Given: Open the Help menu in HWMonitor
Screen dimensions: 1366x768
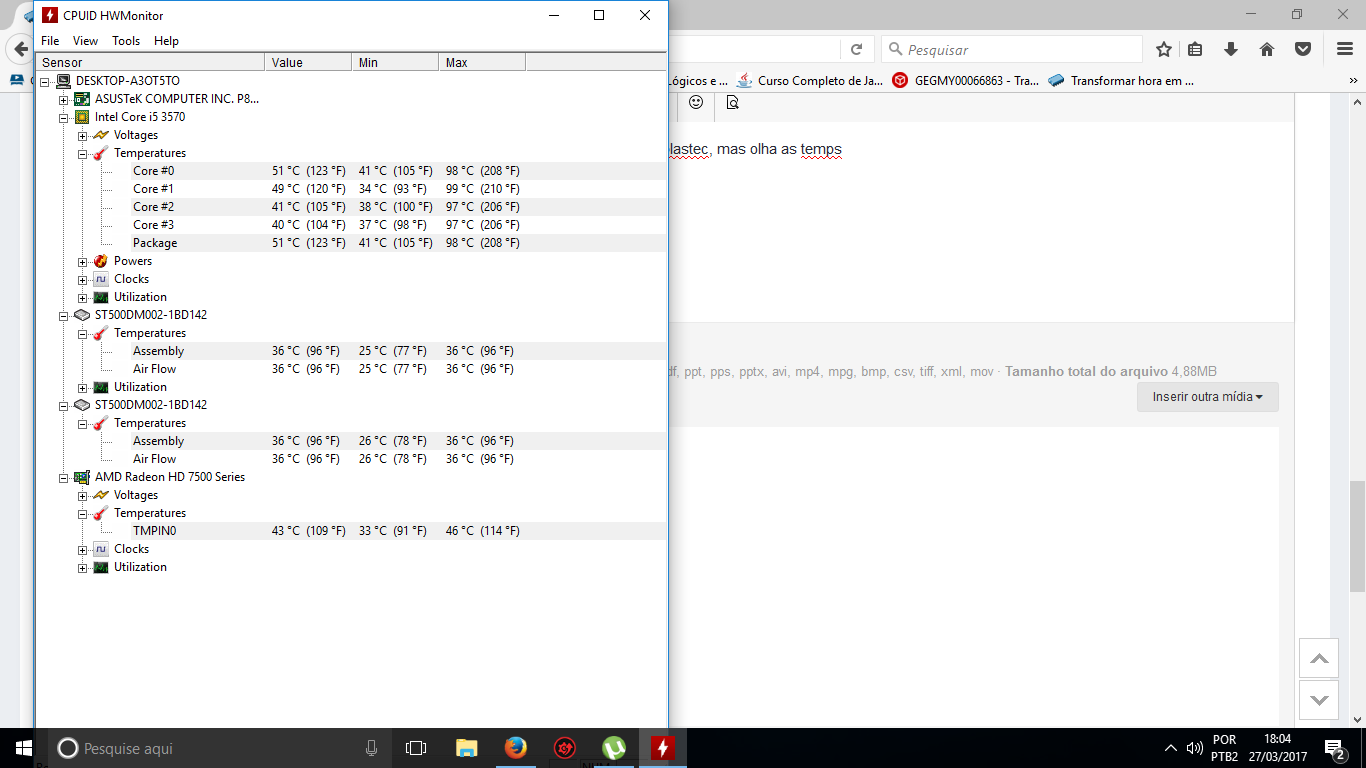Looking at the screenshot, I should 166,41.
